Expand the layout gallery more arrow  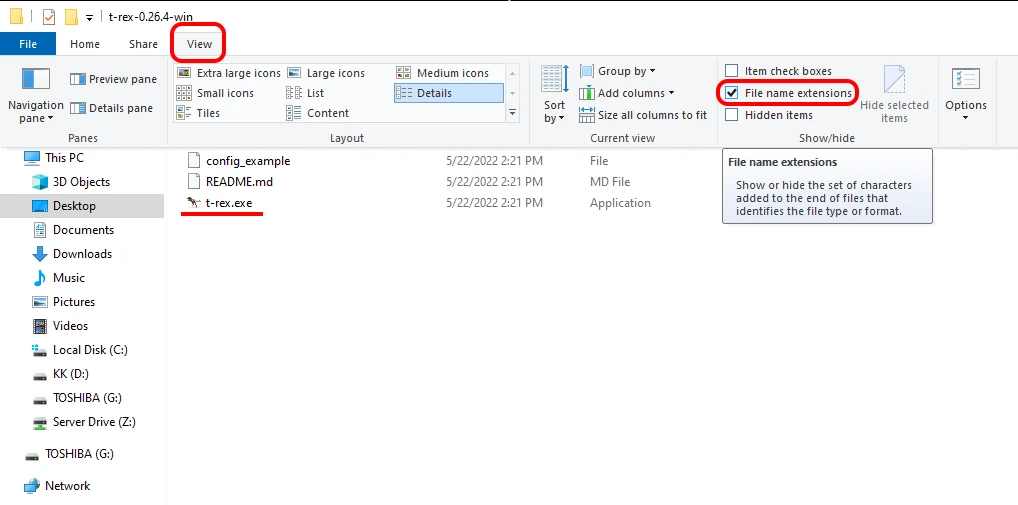513,113
